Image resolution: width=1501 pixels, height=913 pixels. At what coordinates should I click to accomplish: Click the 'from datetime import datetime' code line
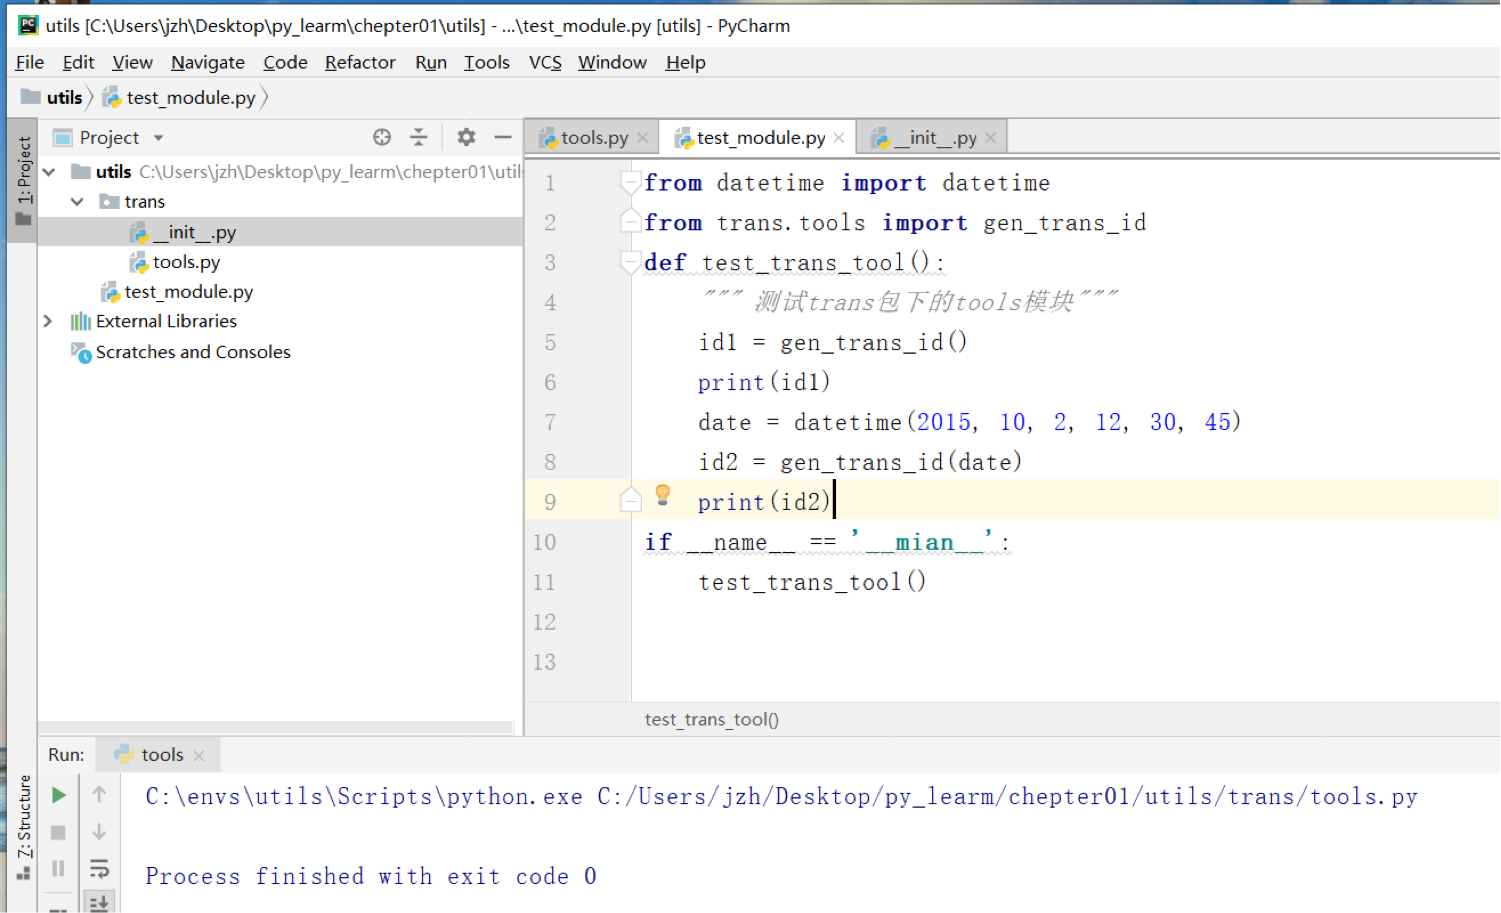(x=847, y=183)
